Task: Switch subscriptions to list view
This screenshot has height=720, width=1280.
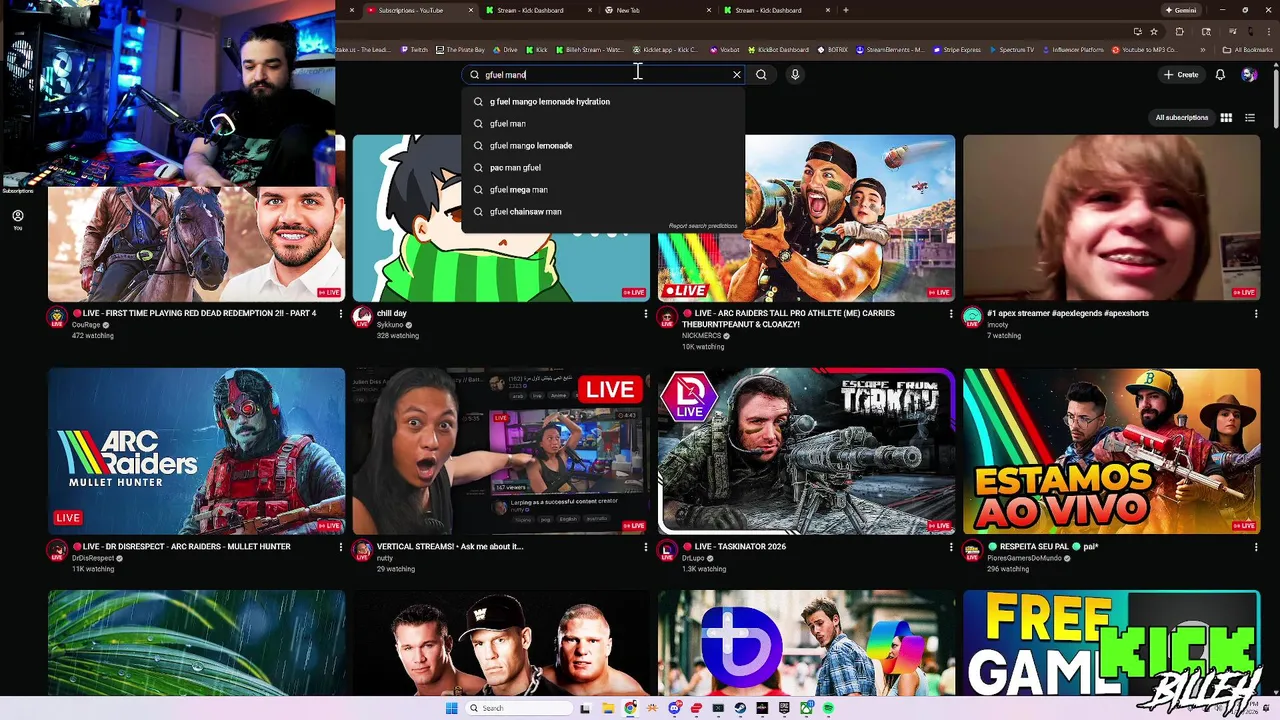Action: (1250, 118)
